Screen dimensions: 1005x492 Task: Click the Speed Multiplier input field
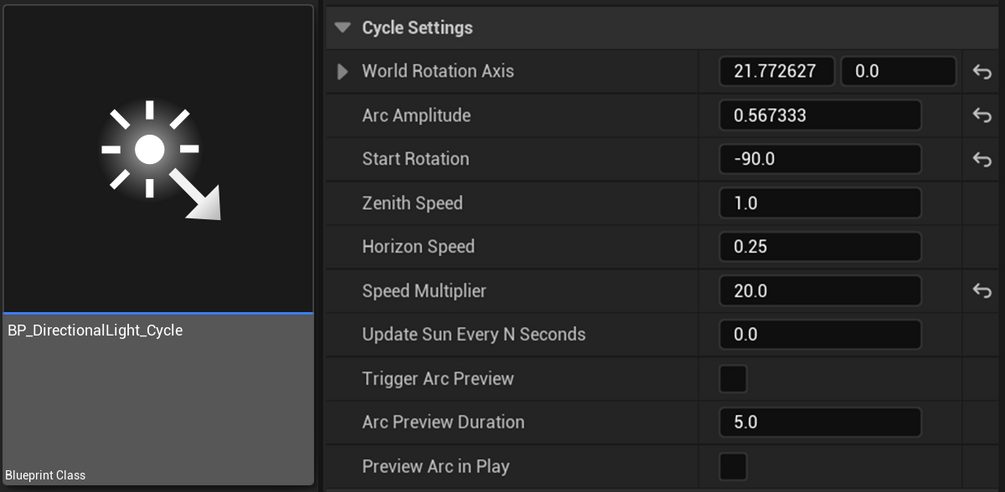(819, 291)
